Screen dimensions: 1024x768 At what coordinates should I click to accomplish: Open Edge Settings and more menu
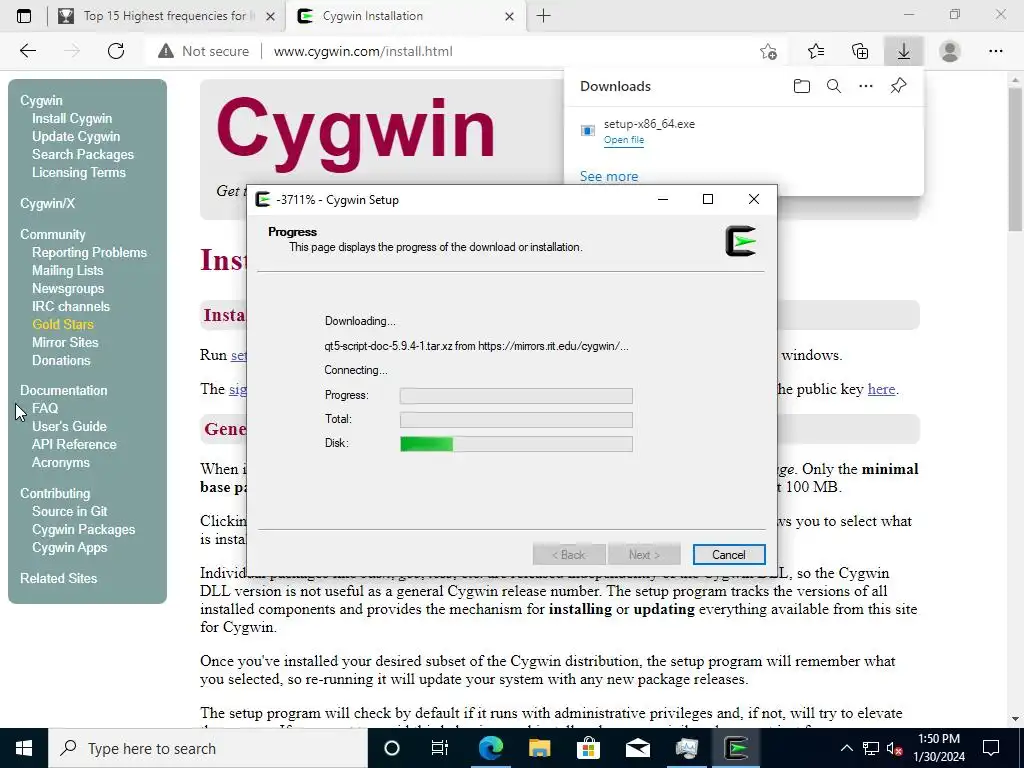point(995,51)
